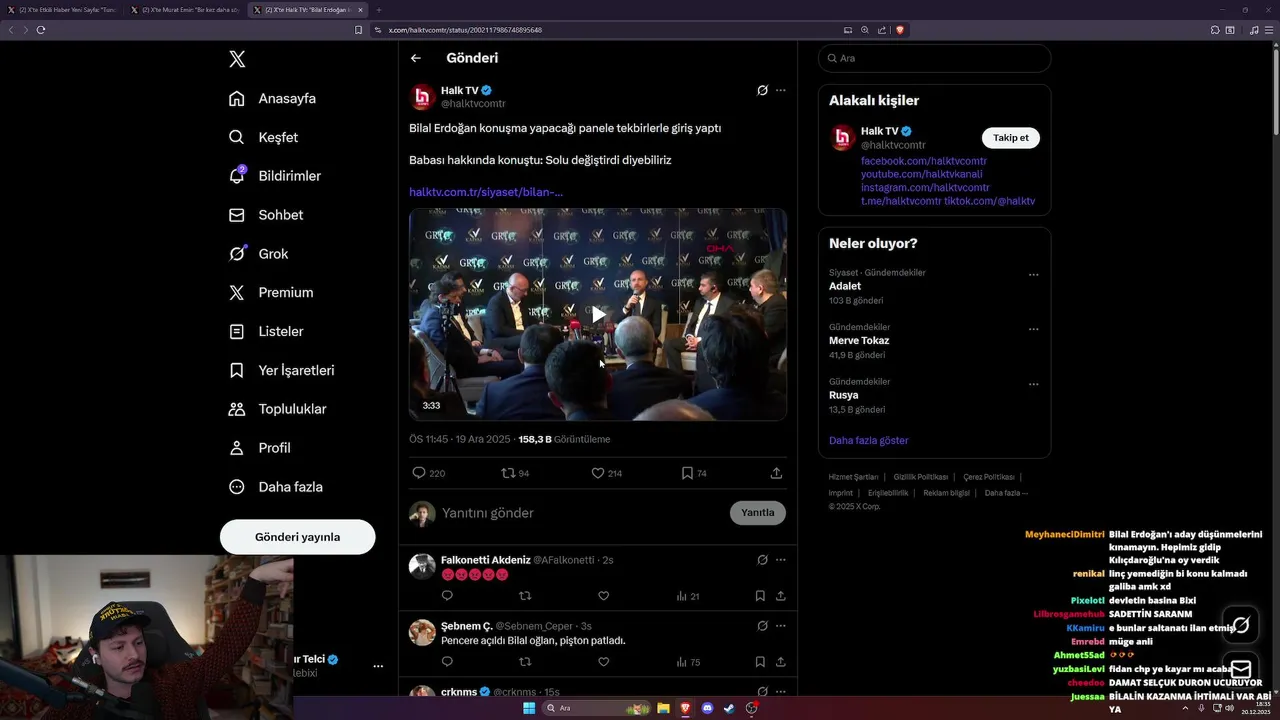The width and height of the screenshot is (1280, 720).
Task: Like Şebnem Ç. comment
Action: (x=603, y=662)
